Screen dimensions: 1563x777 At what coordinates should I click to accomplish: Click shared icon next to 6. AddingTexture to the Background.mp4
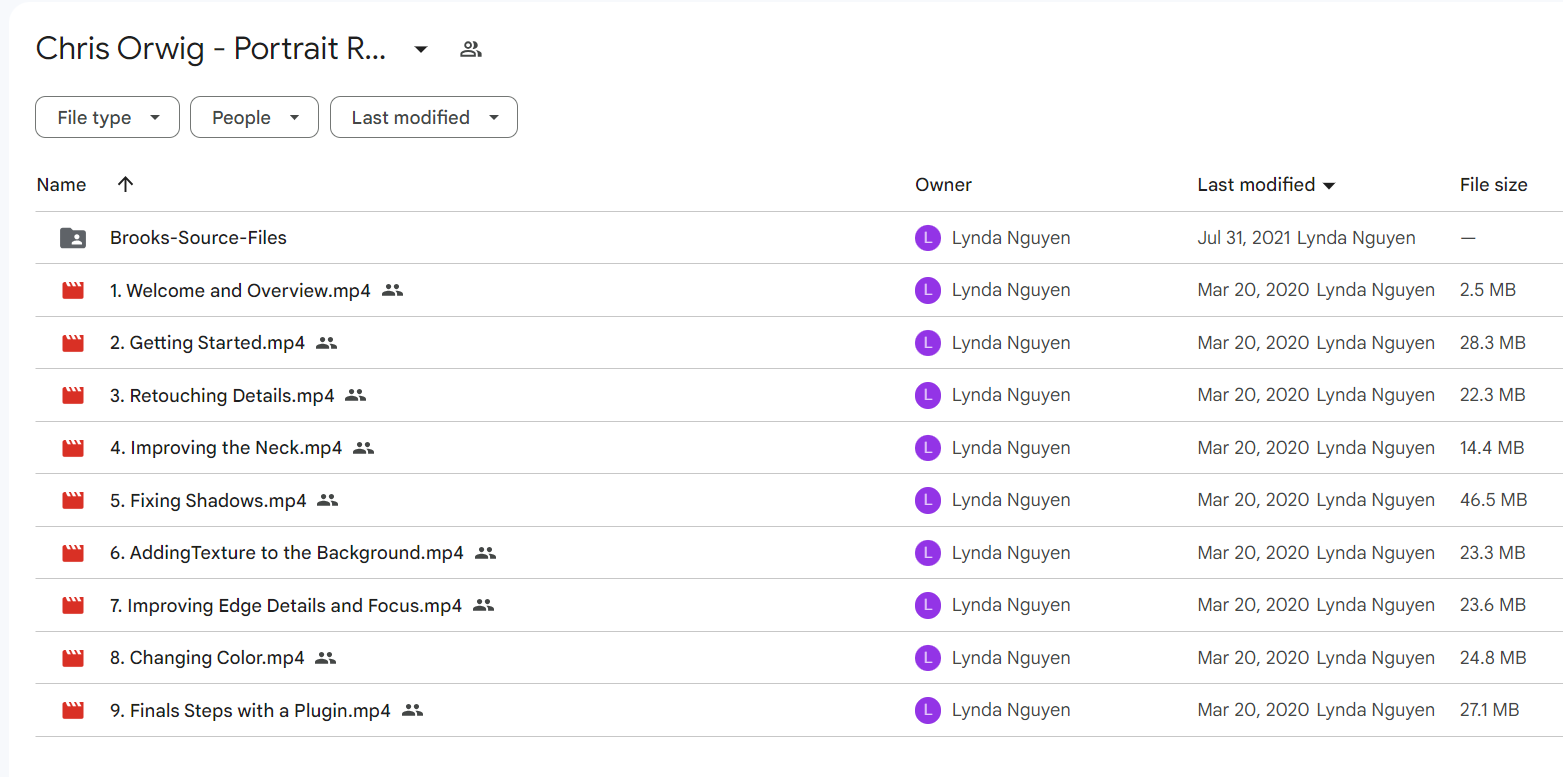(486, 553)
